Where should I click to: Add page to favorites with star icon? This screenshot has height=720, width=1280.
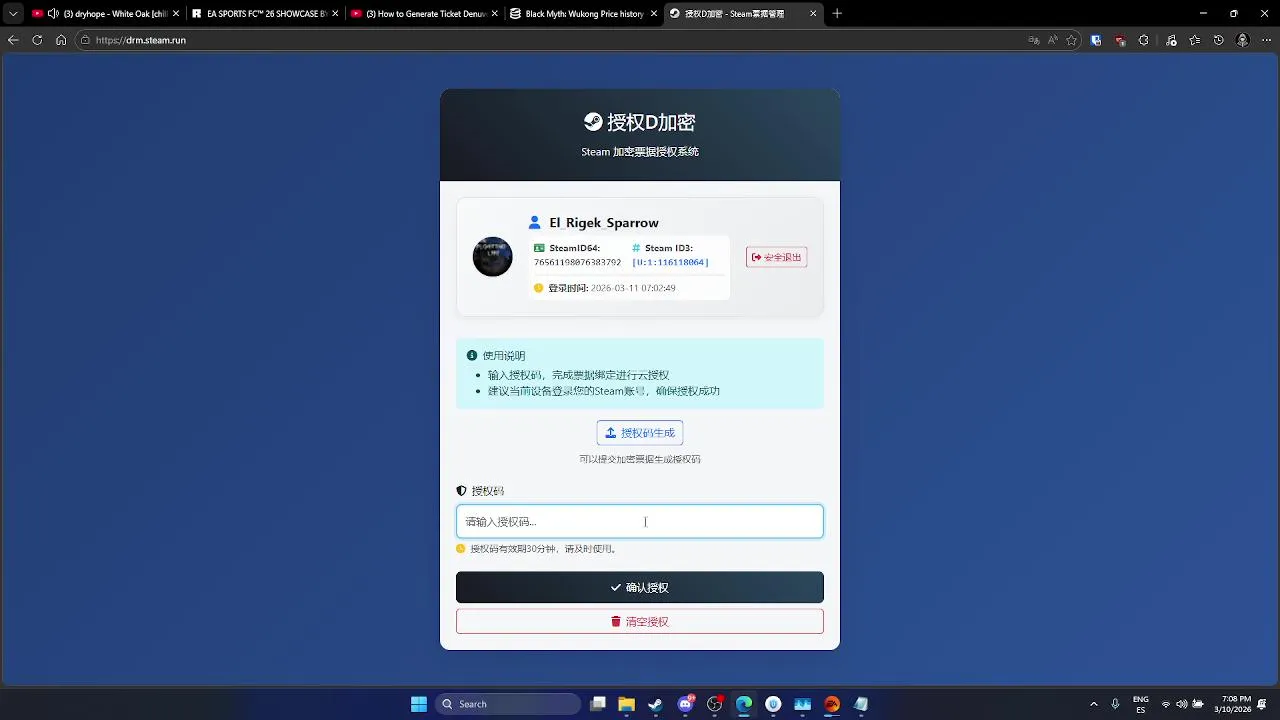(1072, 40)
